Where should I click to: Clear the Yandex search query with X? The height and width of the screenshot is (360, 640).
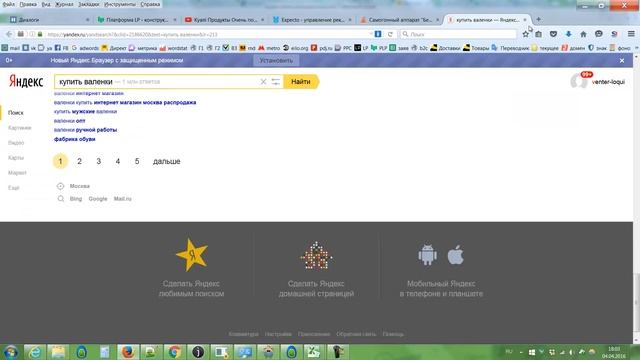click(263, 82)
